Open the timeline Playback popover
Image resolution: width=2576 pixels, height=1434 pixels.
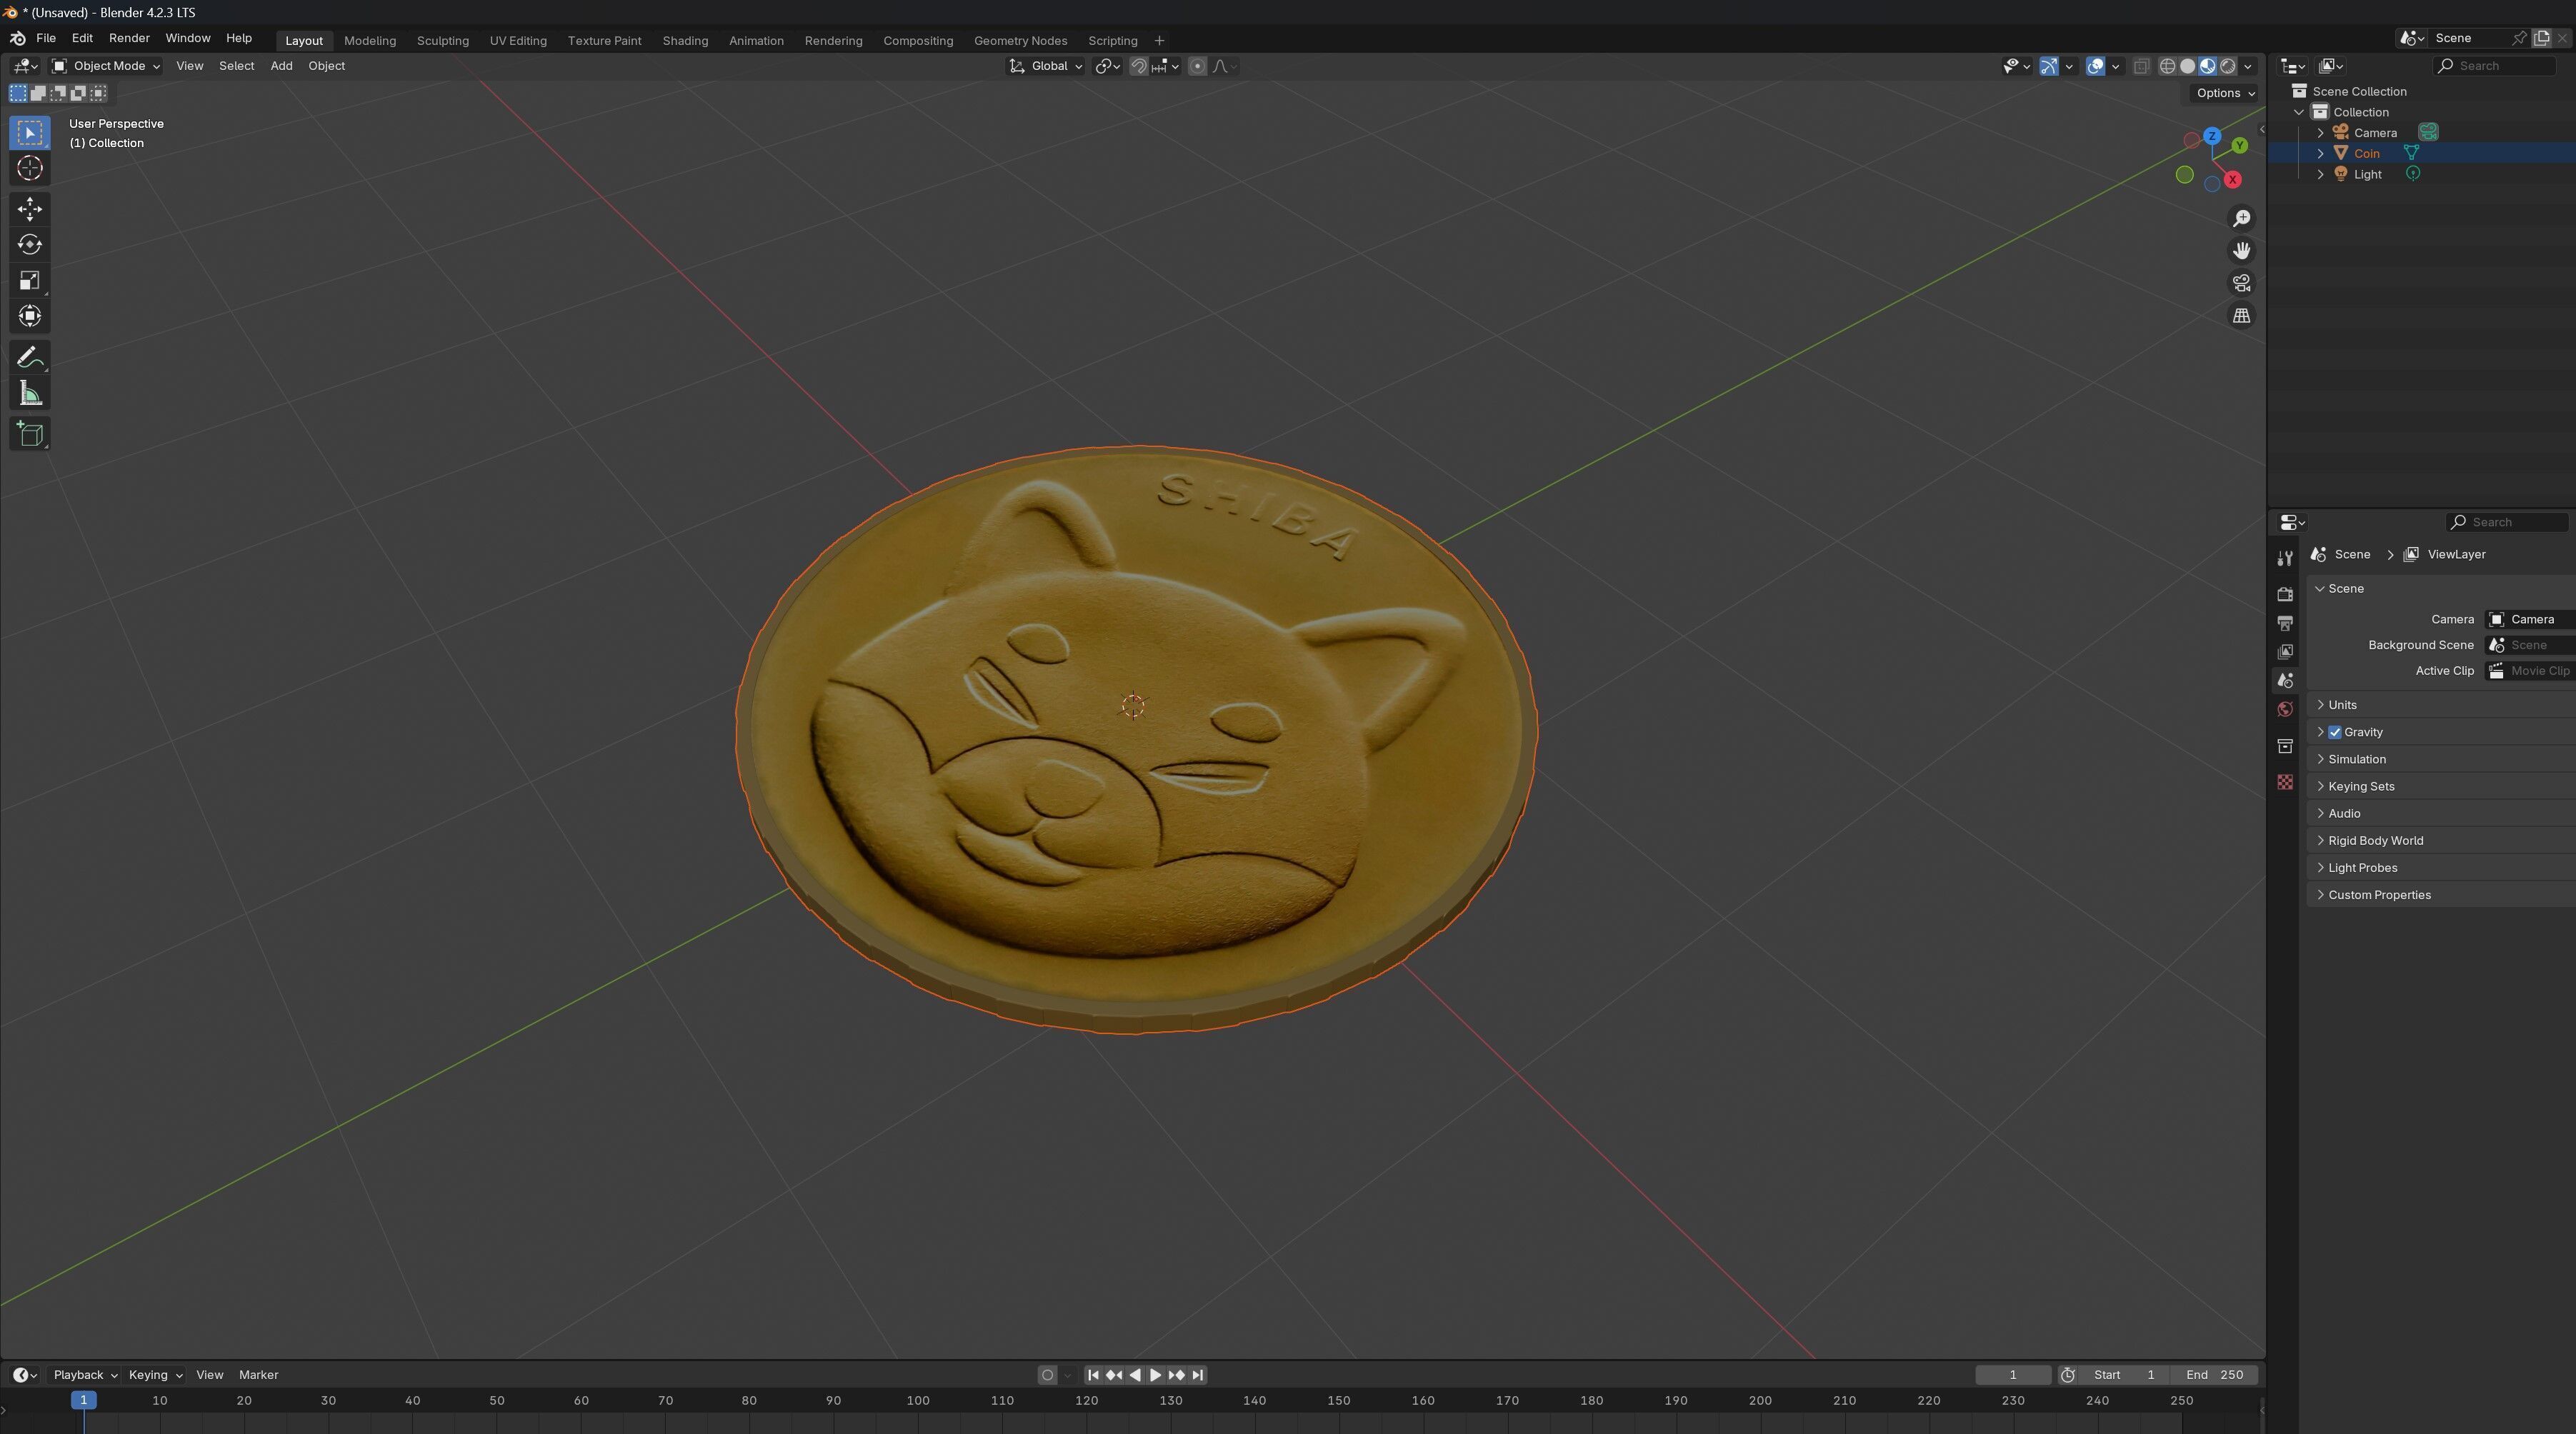85,1375
